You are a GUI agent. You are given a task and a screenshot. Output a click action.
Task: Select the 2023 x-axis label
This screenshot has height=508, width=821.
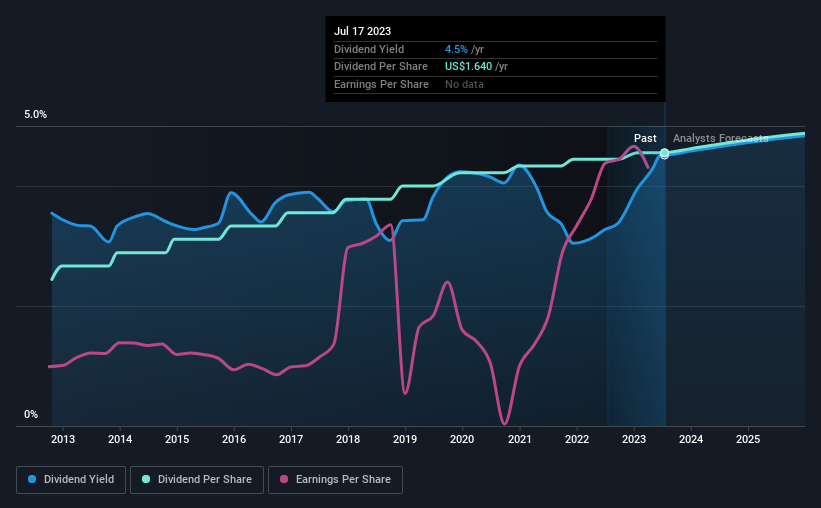pos(634,439)
